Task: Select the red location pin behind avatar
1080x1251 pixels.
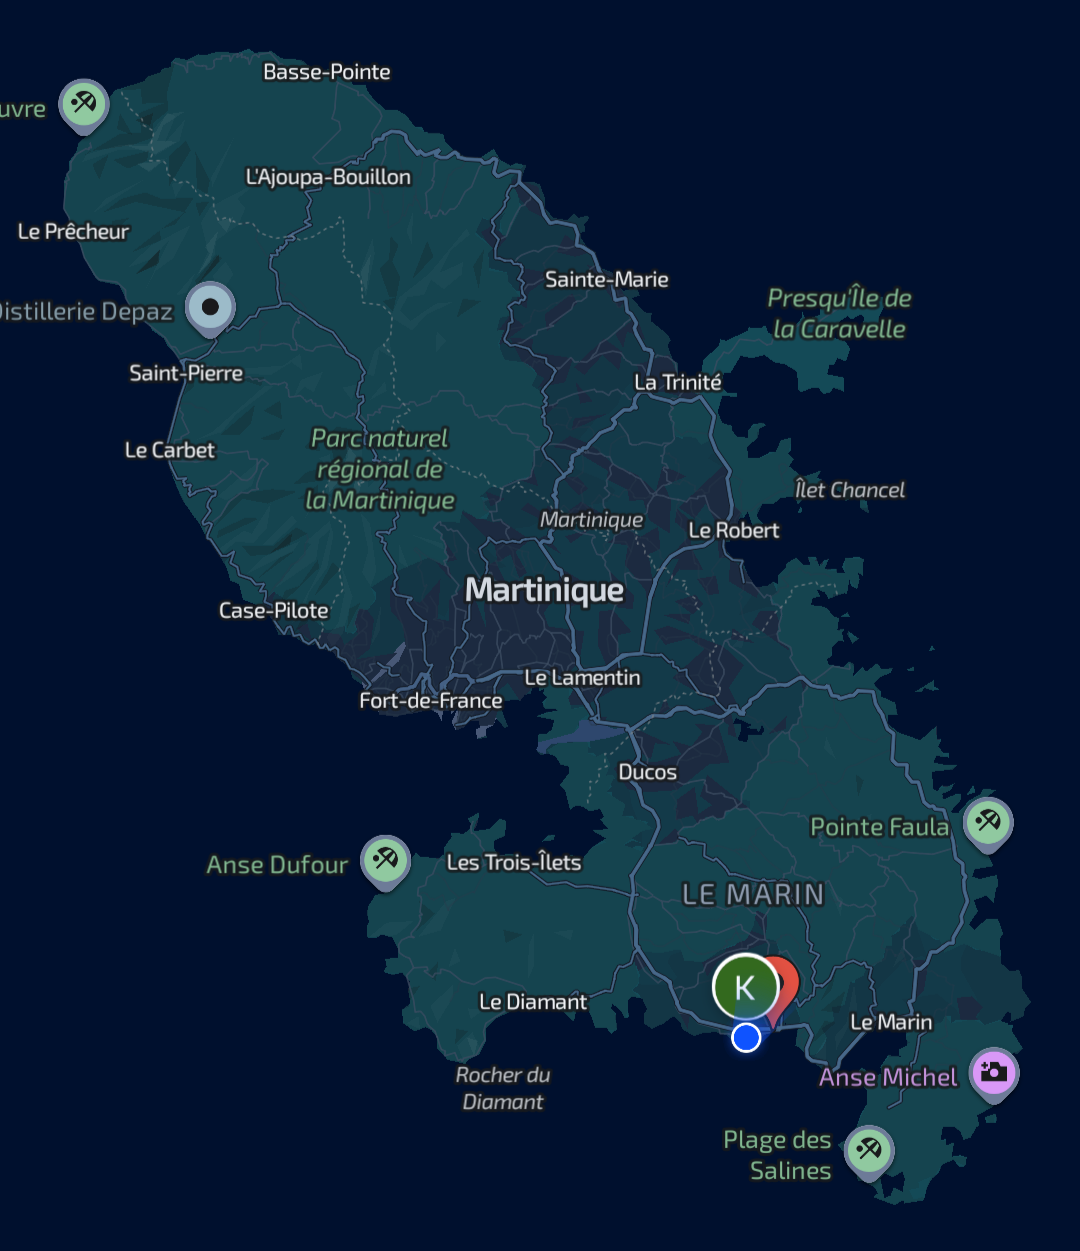Action: pyautogui.click(x=786, y=980)
